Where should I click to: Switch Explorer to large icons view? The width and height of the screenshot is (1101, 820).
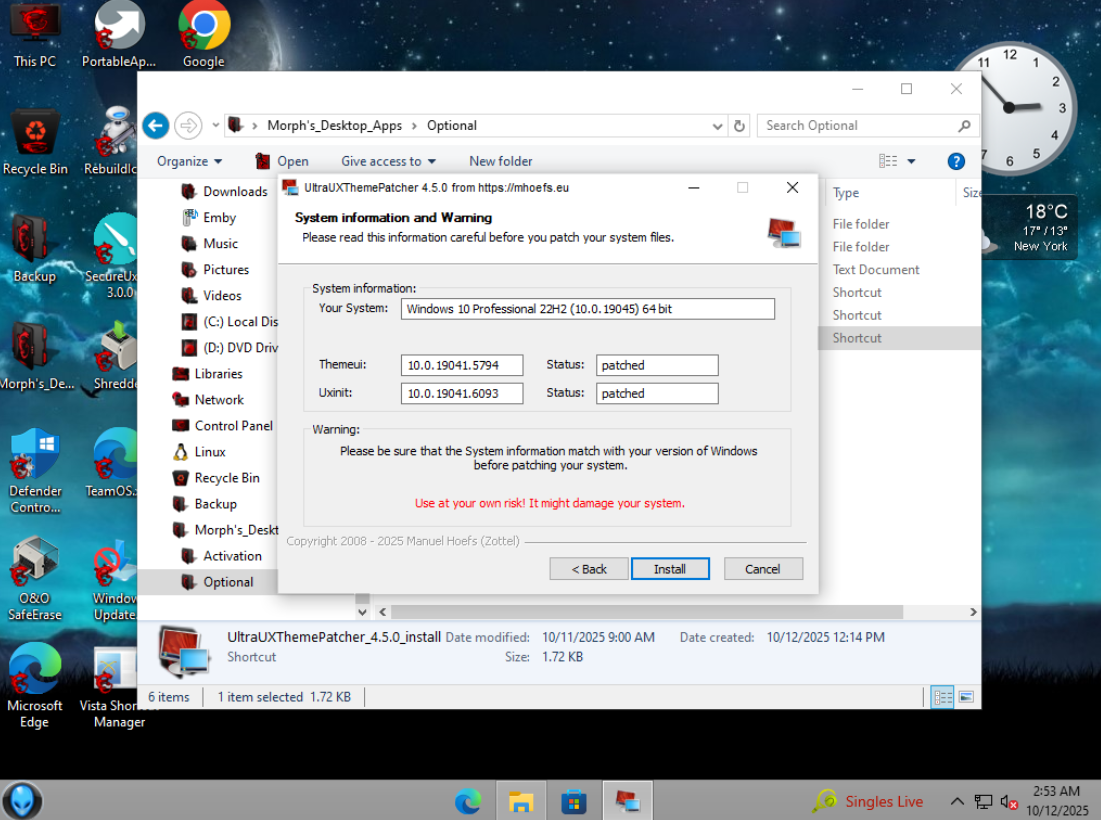click(966, 697)
